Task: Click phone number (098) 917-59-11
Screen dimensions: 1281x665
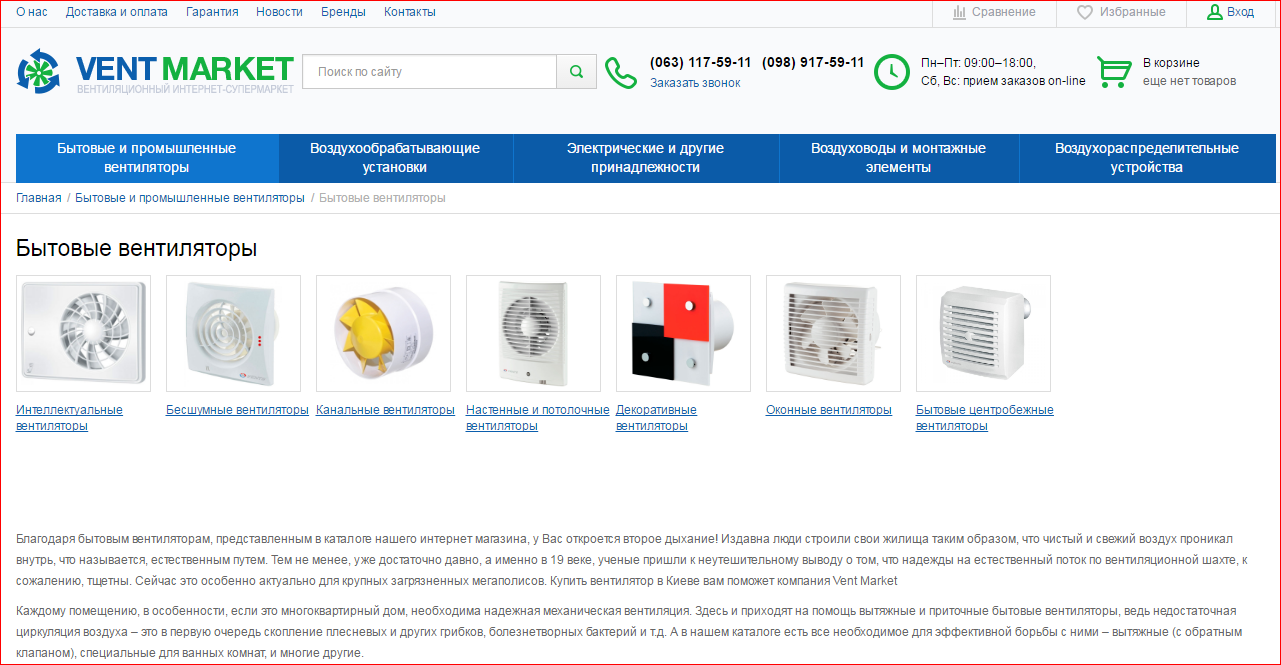Action: click(x=813, y=62)
